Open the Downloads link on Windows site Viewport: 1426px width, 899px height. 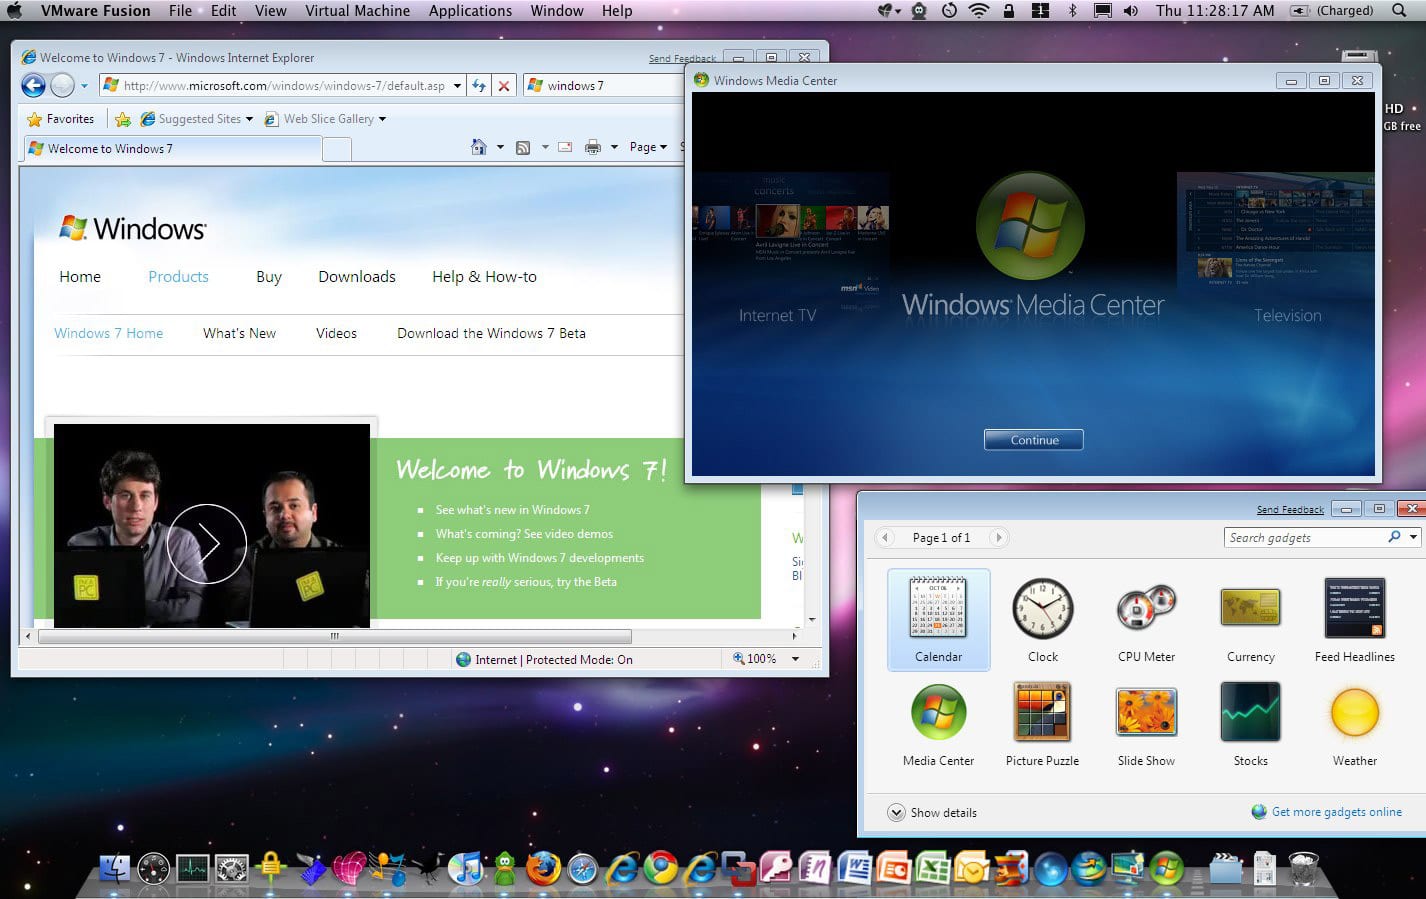point(357,277)
